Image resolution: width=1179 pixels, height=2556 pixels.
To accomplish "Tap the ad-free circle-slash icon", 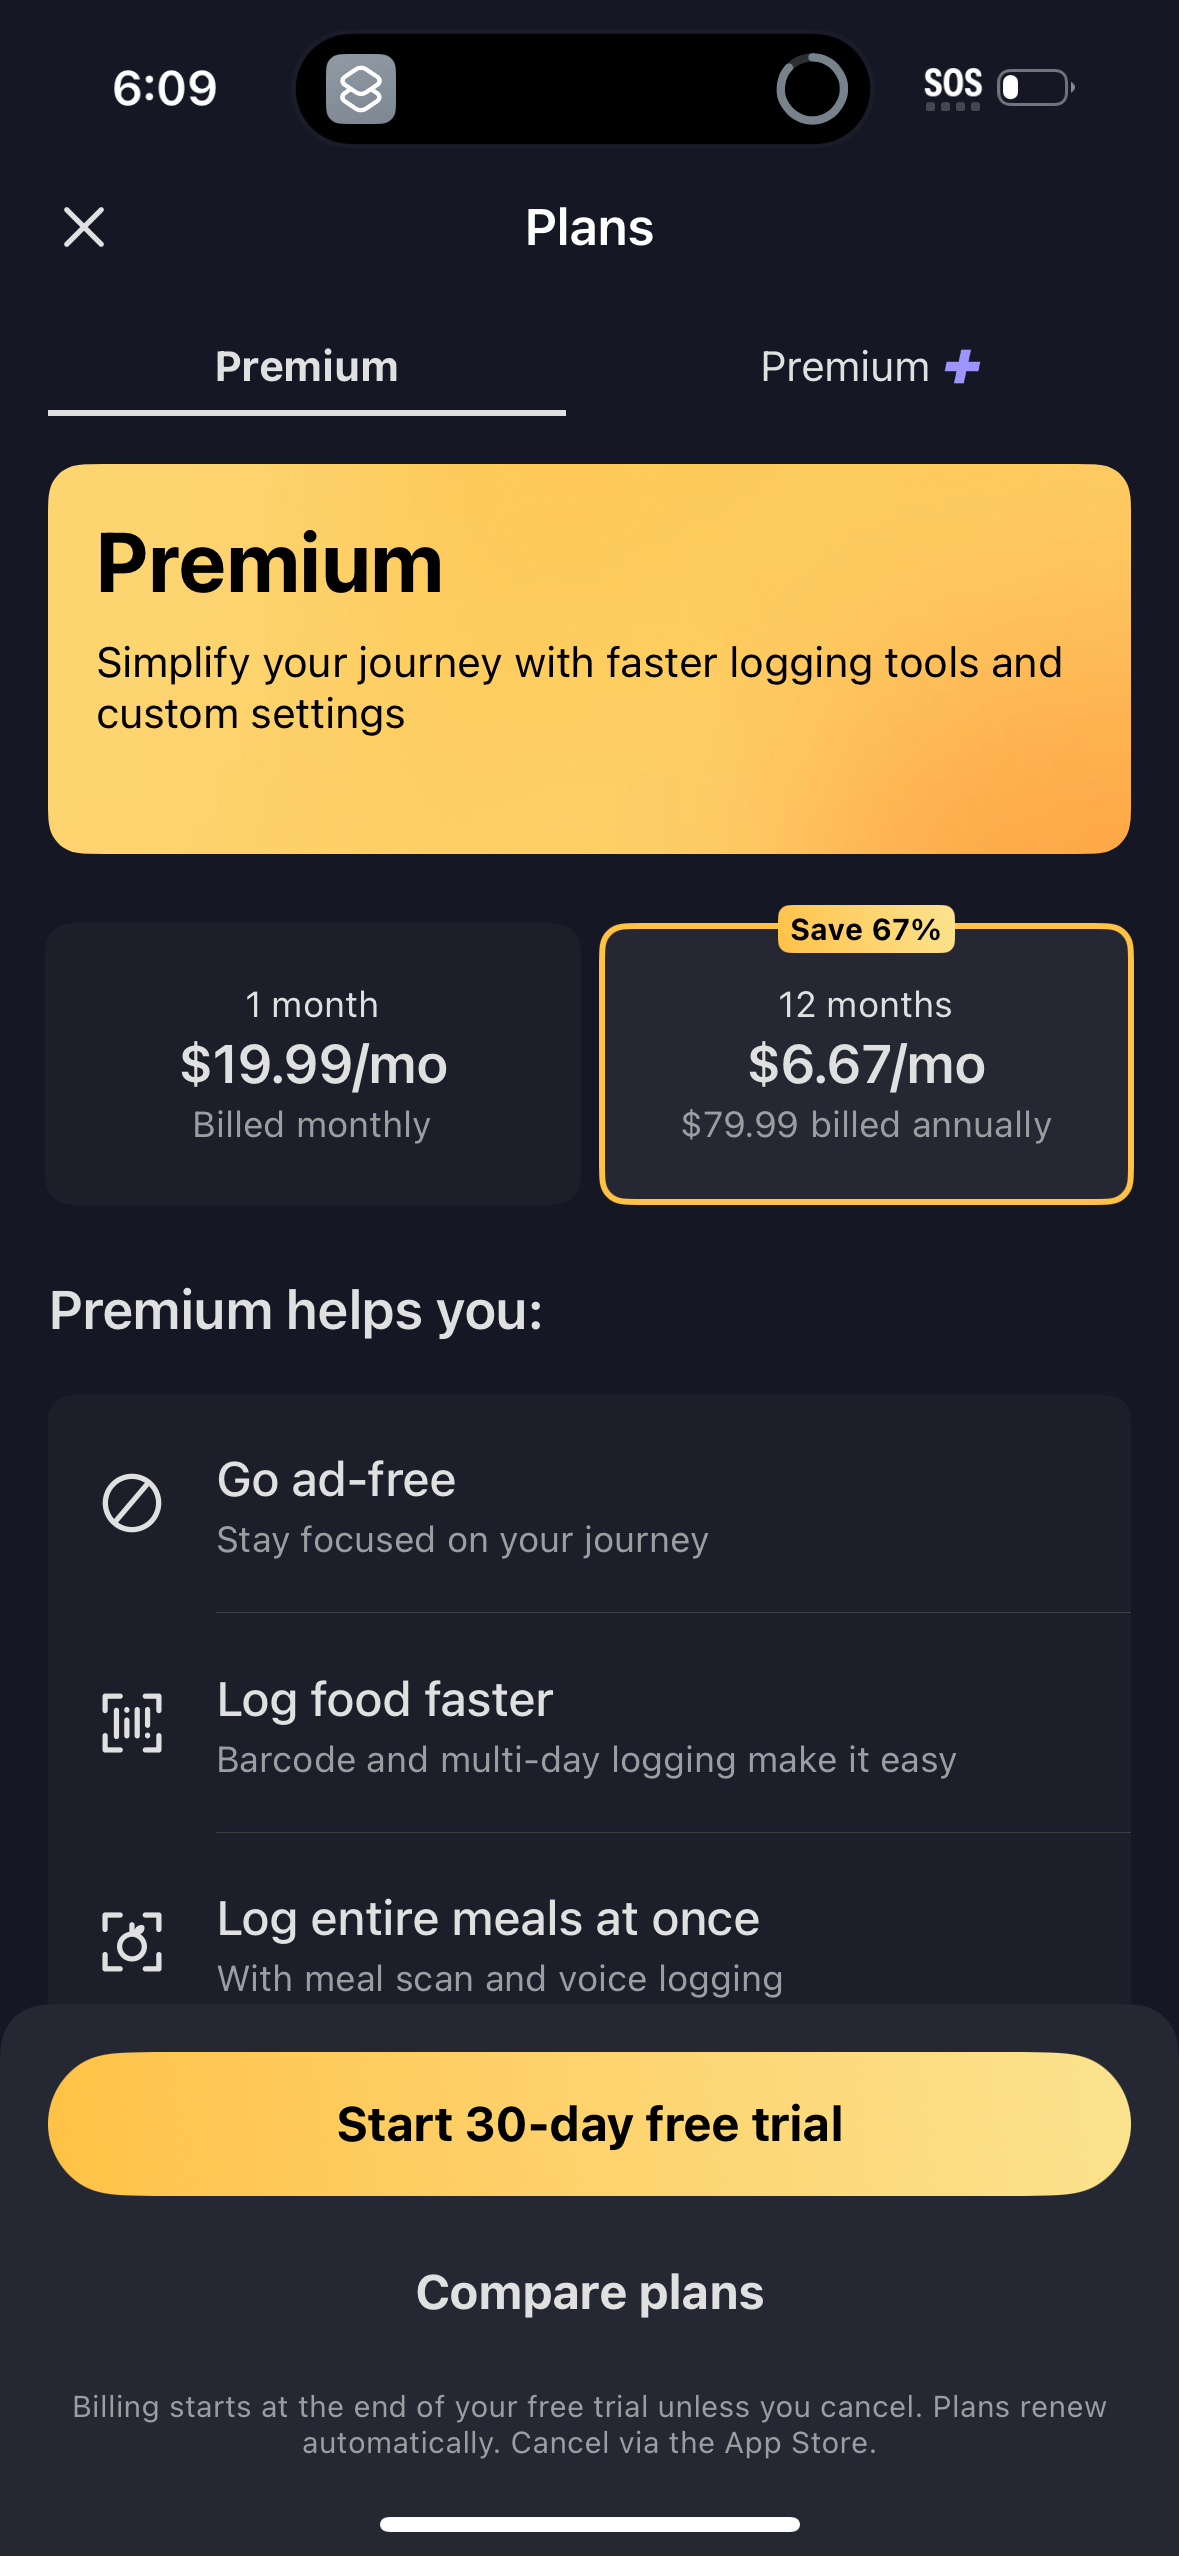I will 132,1503.
